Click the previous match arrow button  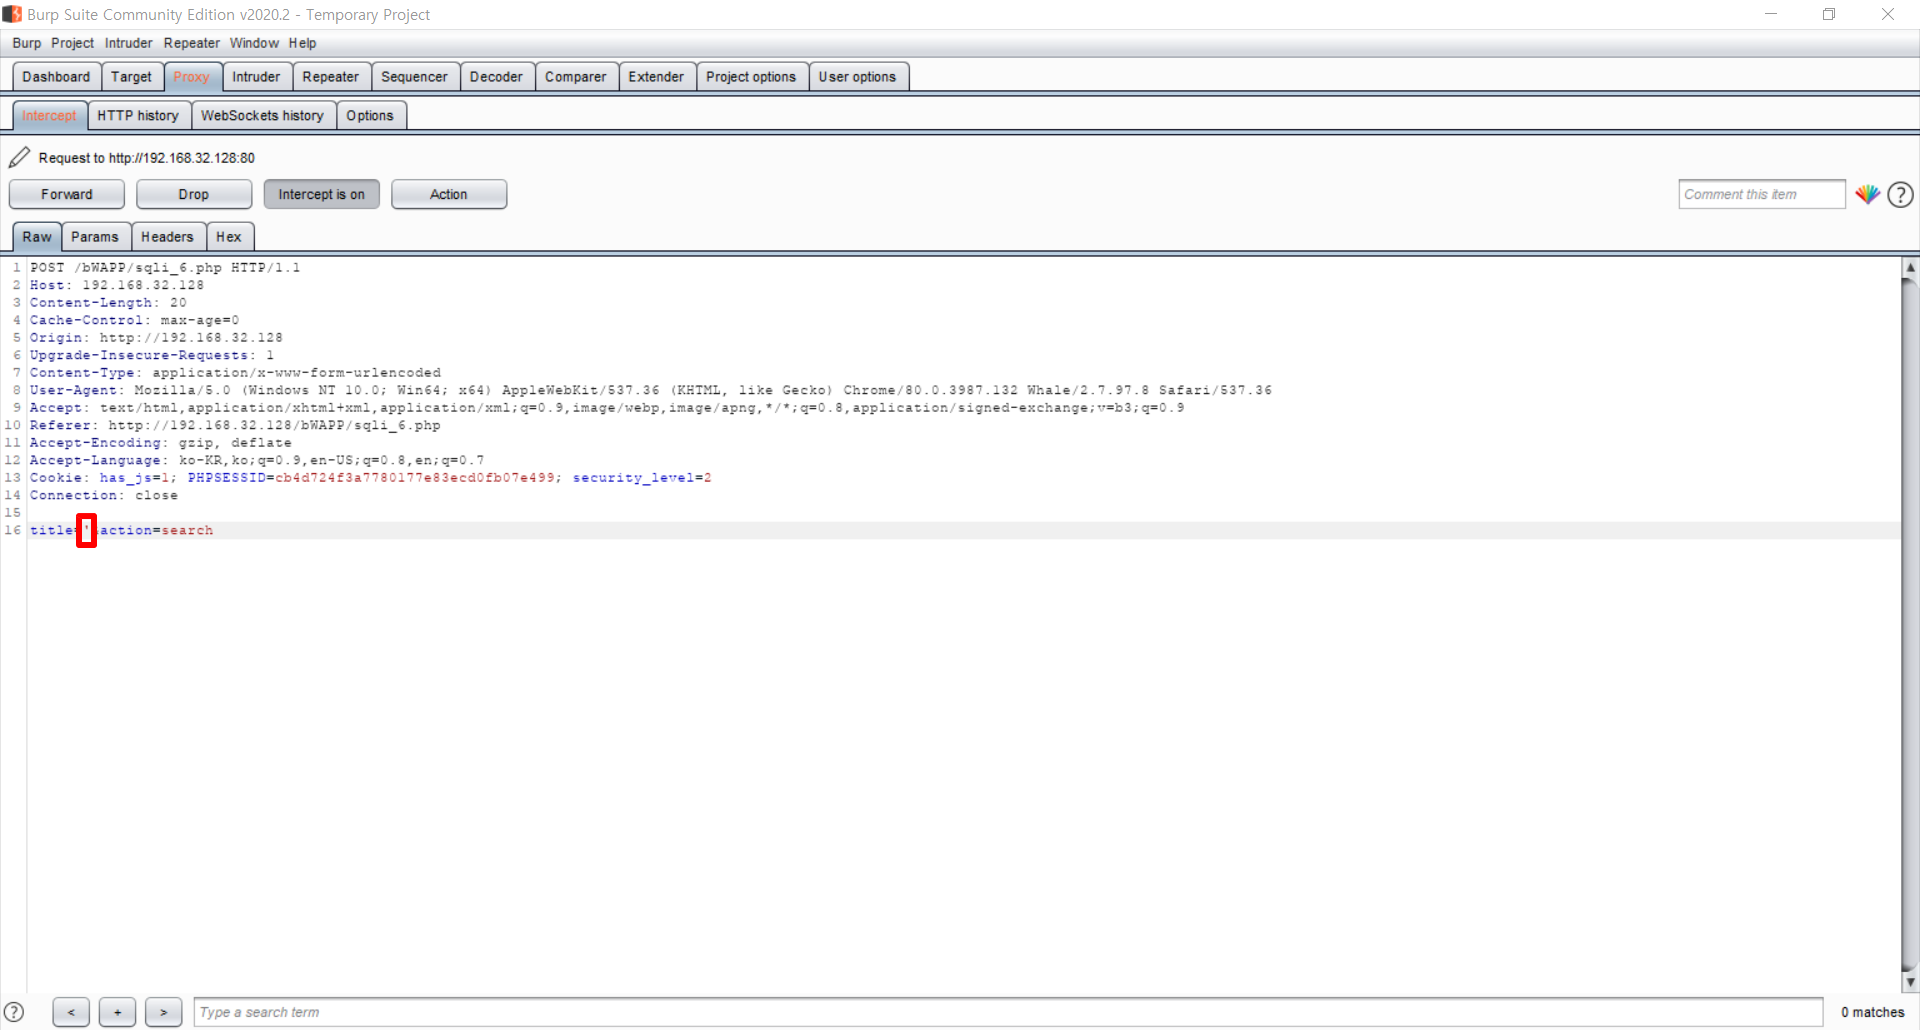pos(71,1012)
